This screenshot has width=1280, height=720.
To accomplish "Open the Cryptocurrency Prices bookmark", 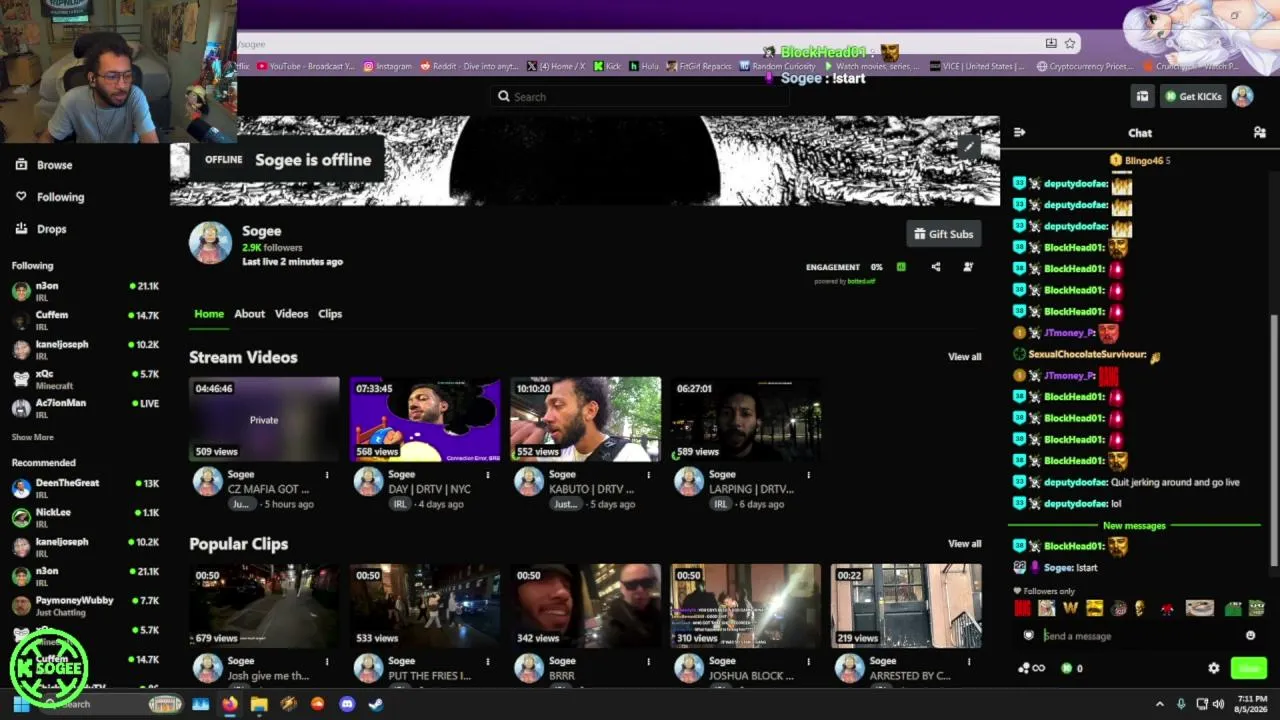I will 1085,66.
